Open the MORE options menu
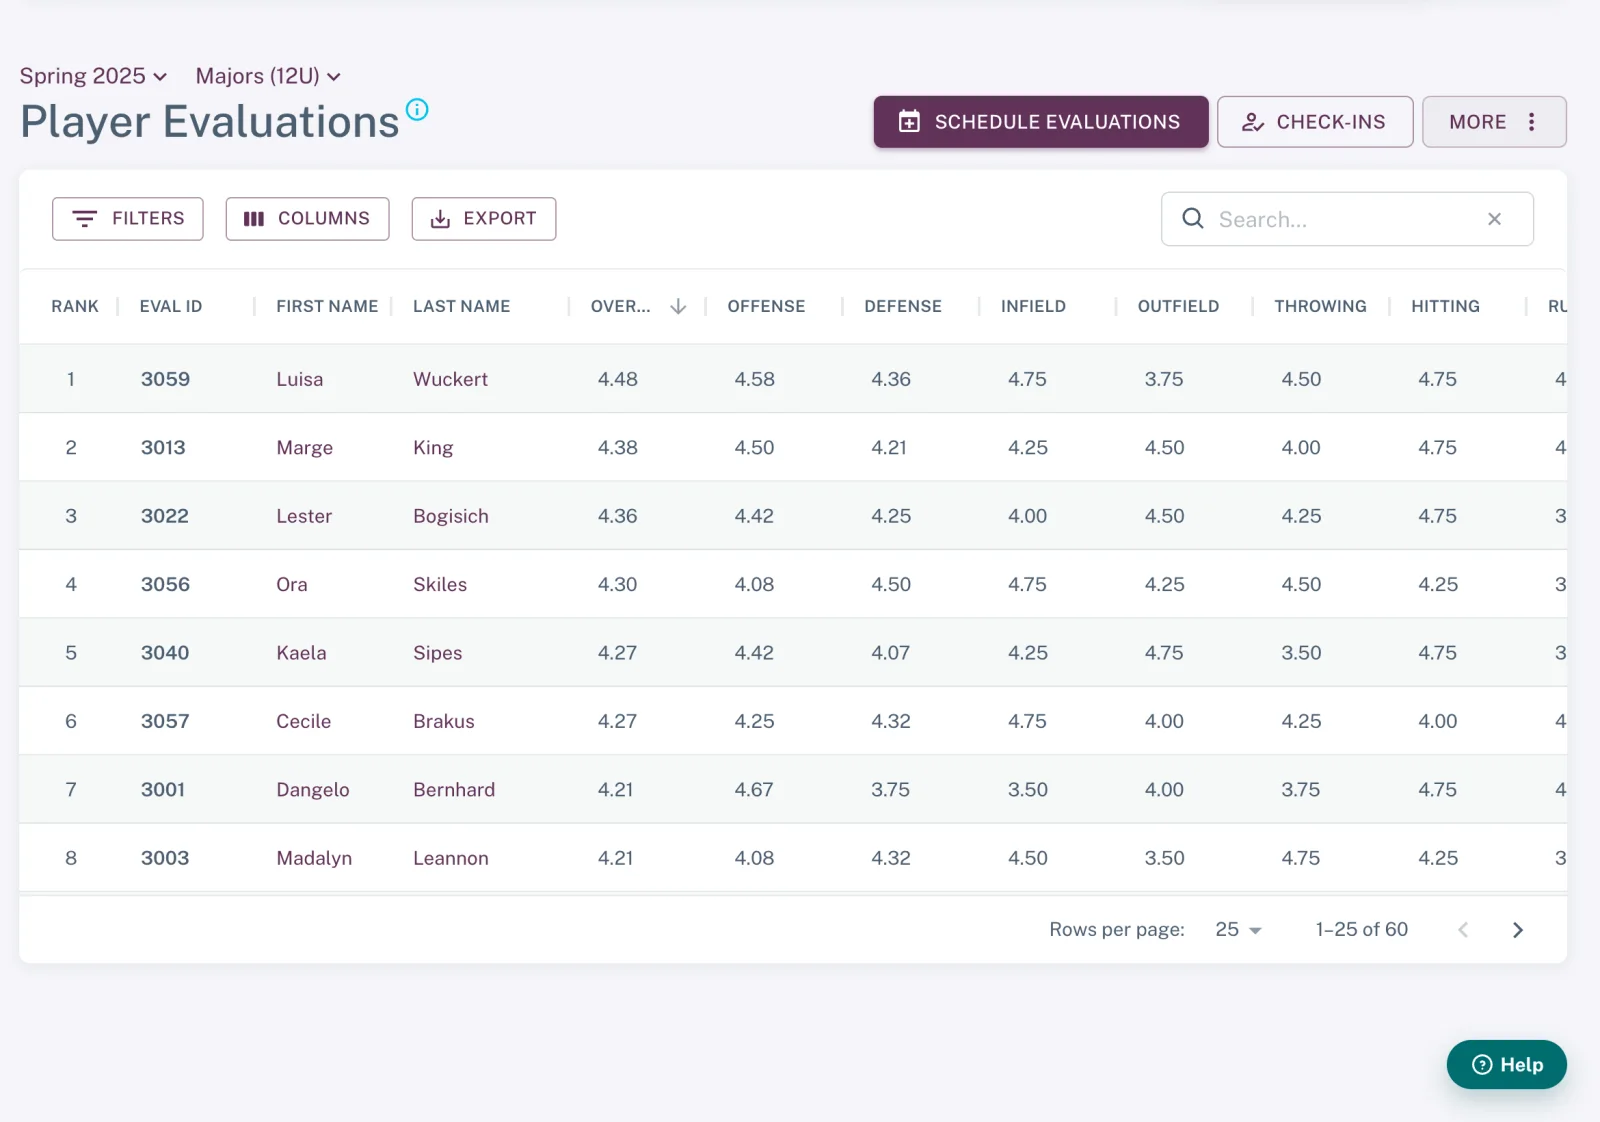 1494,122
